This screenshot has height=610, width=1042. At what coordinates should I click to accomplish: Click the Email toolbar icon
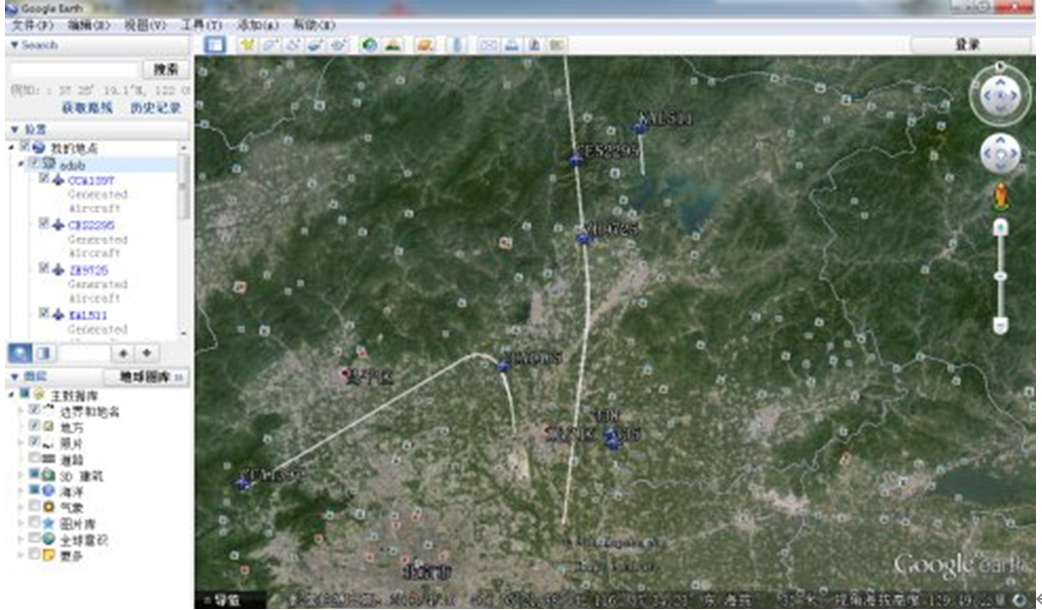[x=488, y=45]
